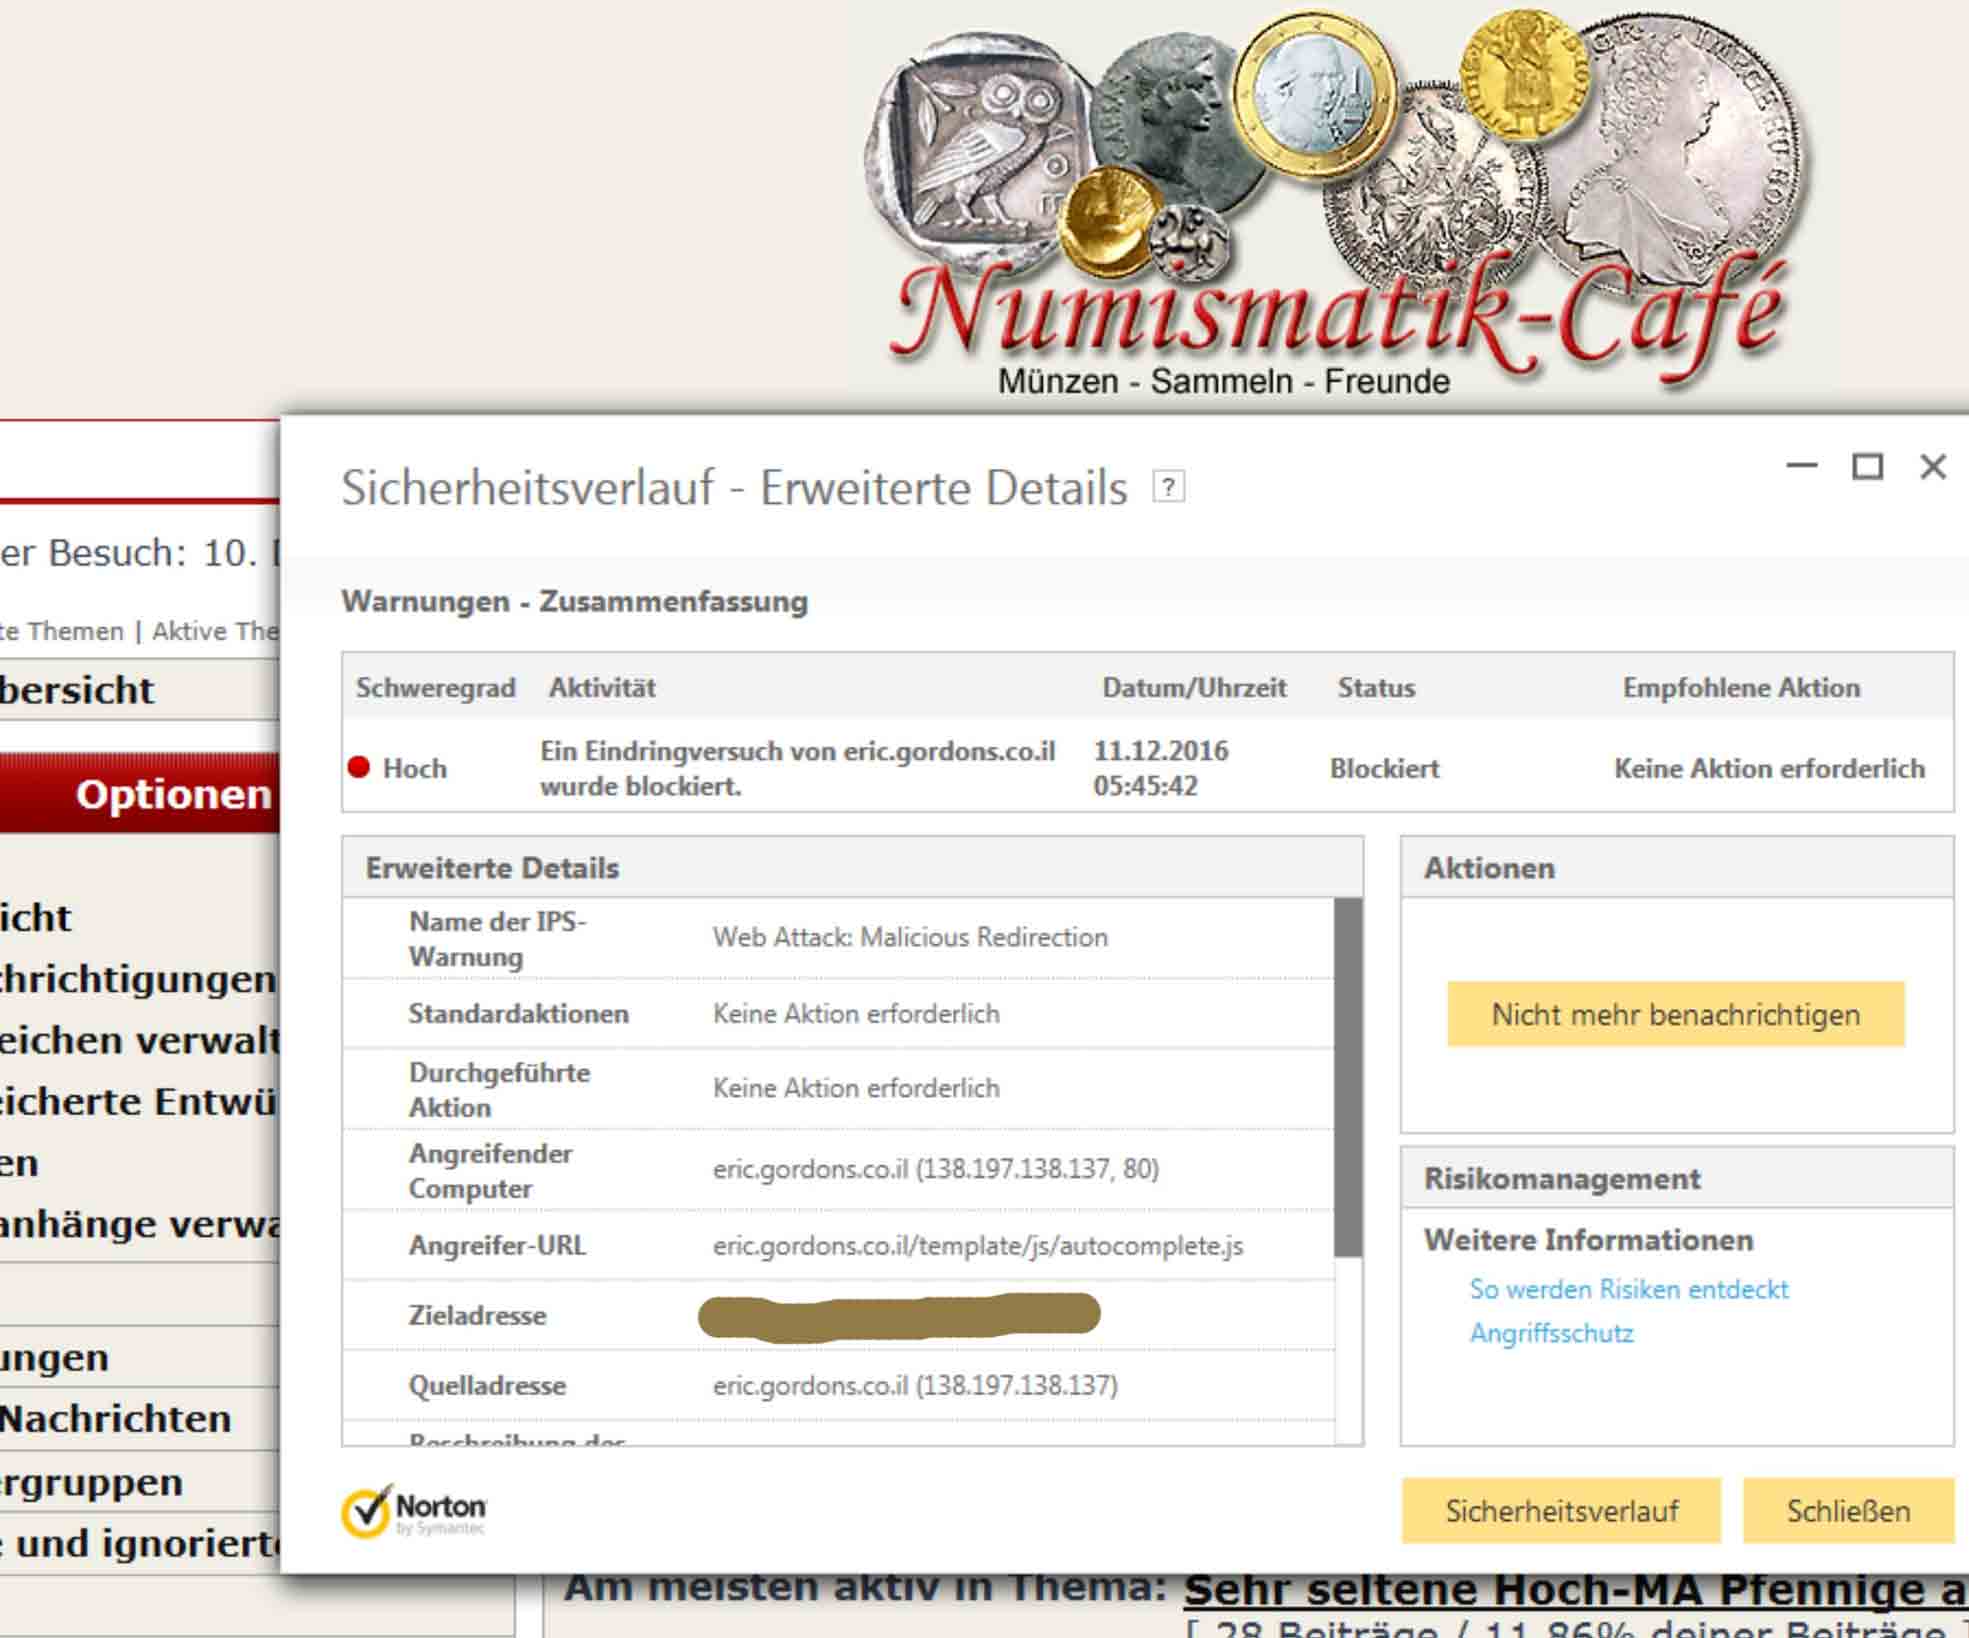The height and width of the screenshot is (1638, 1969).
Task: Click the Aktive Themen link
Action: [214, 632]
